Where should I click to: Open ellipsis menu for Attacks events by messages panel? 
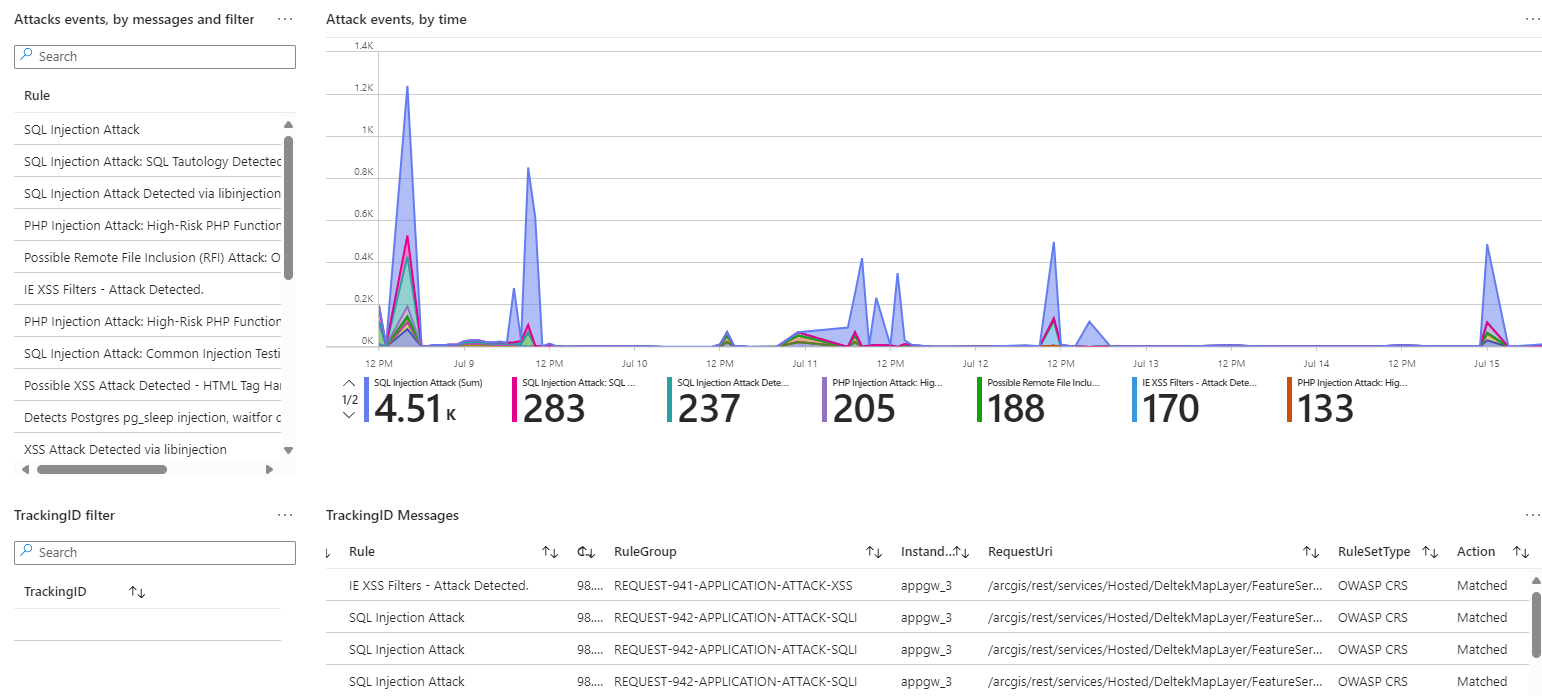[x=285, y=19]
